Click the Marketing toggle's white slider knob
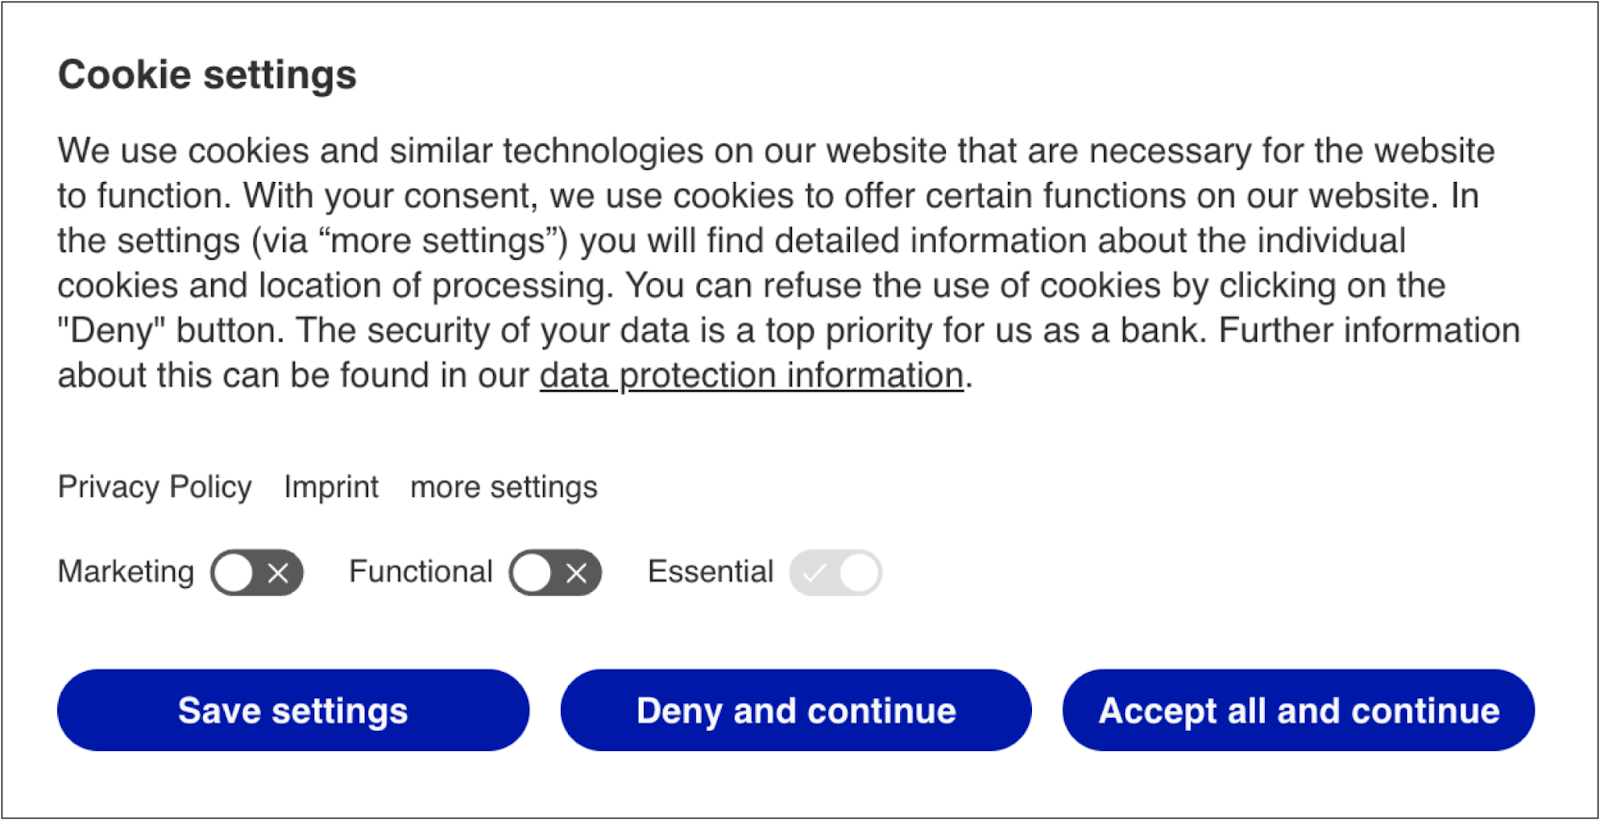The height and width of the screenshot is (820, 1600). pyautogui.click(x=236, y=572)
